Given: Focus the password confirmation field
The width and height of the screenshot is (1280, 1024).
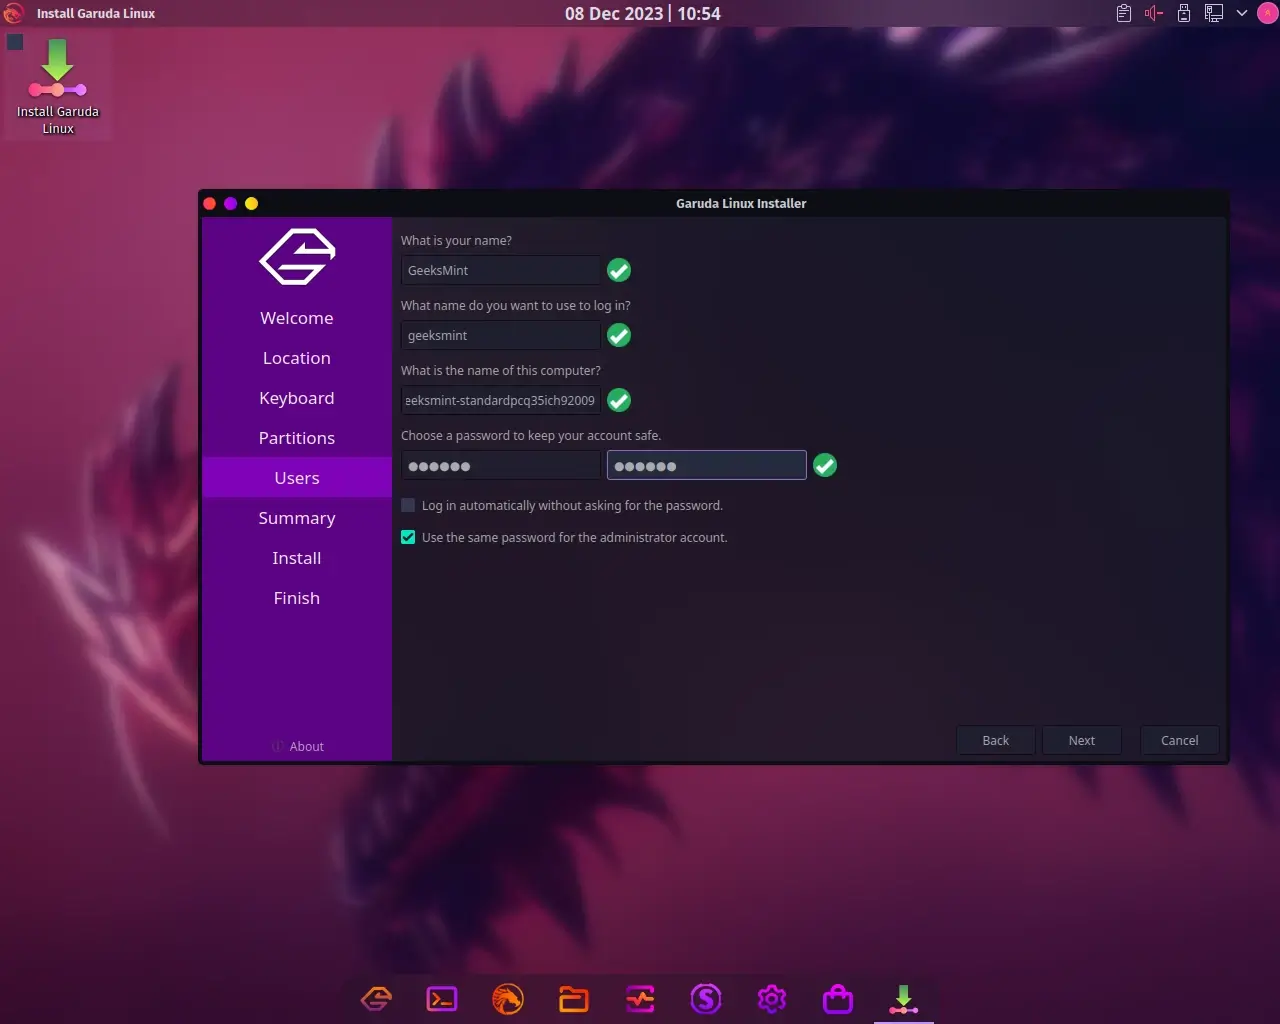Looking at the screenshot, I should (x=706, y=465).
